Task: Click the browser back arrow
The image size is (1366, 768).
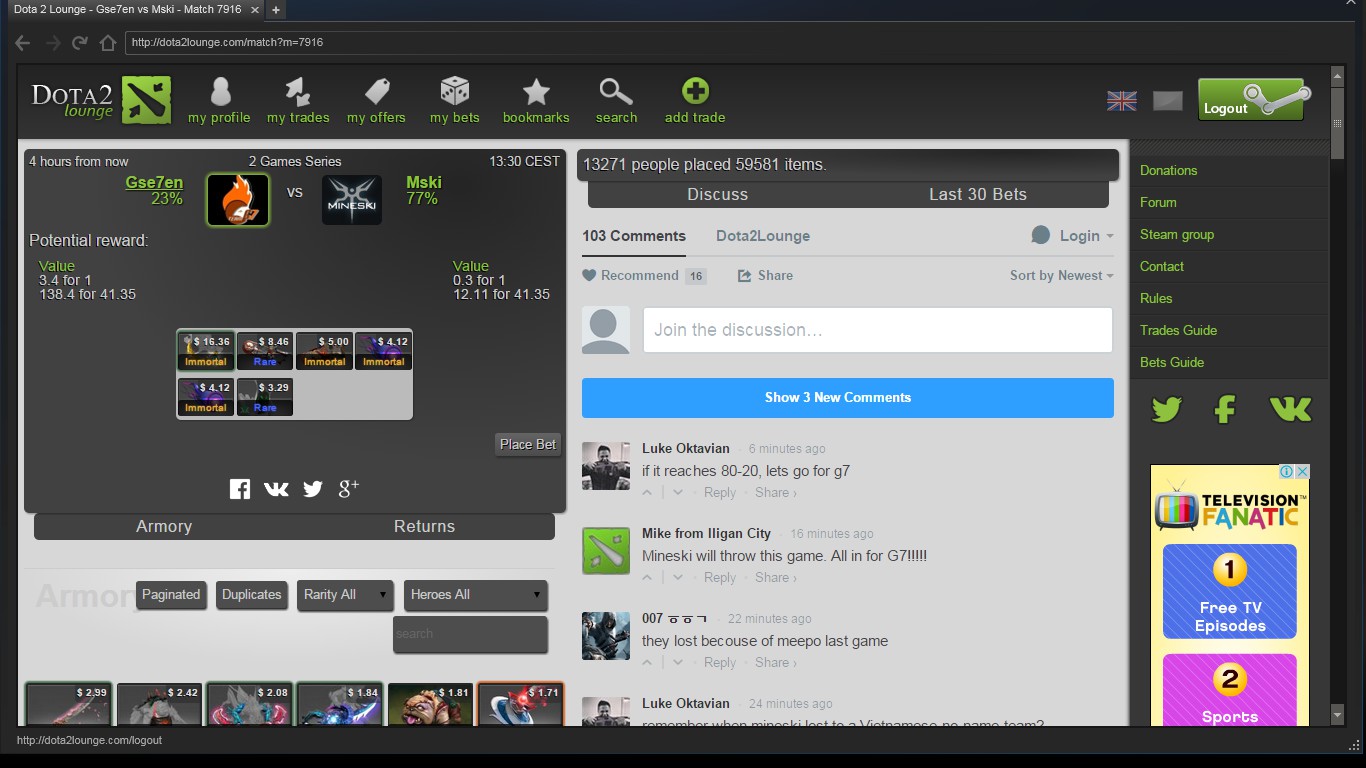Action: point(23,43)
